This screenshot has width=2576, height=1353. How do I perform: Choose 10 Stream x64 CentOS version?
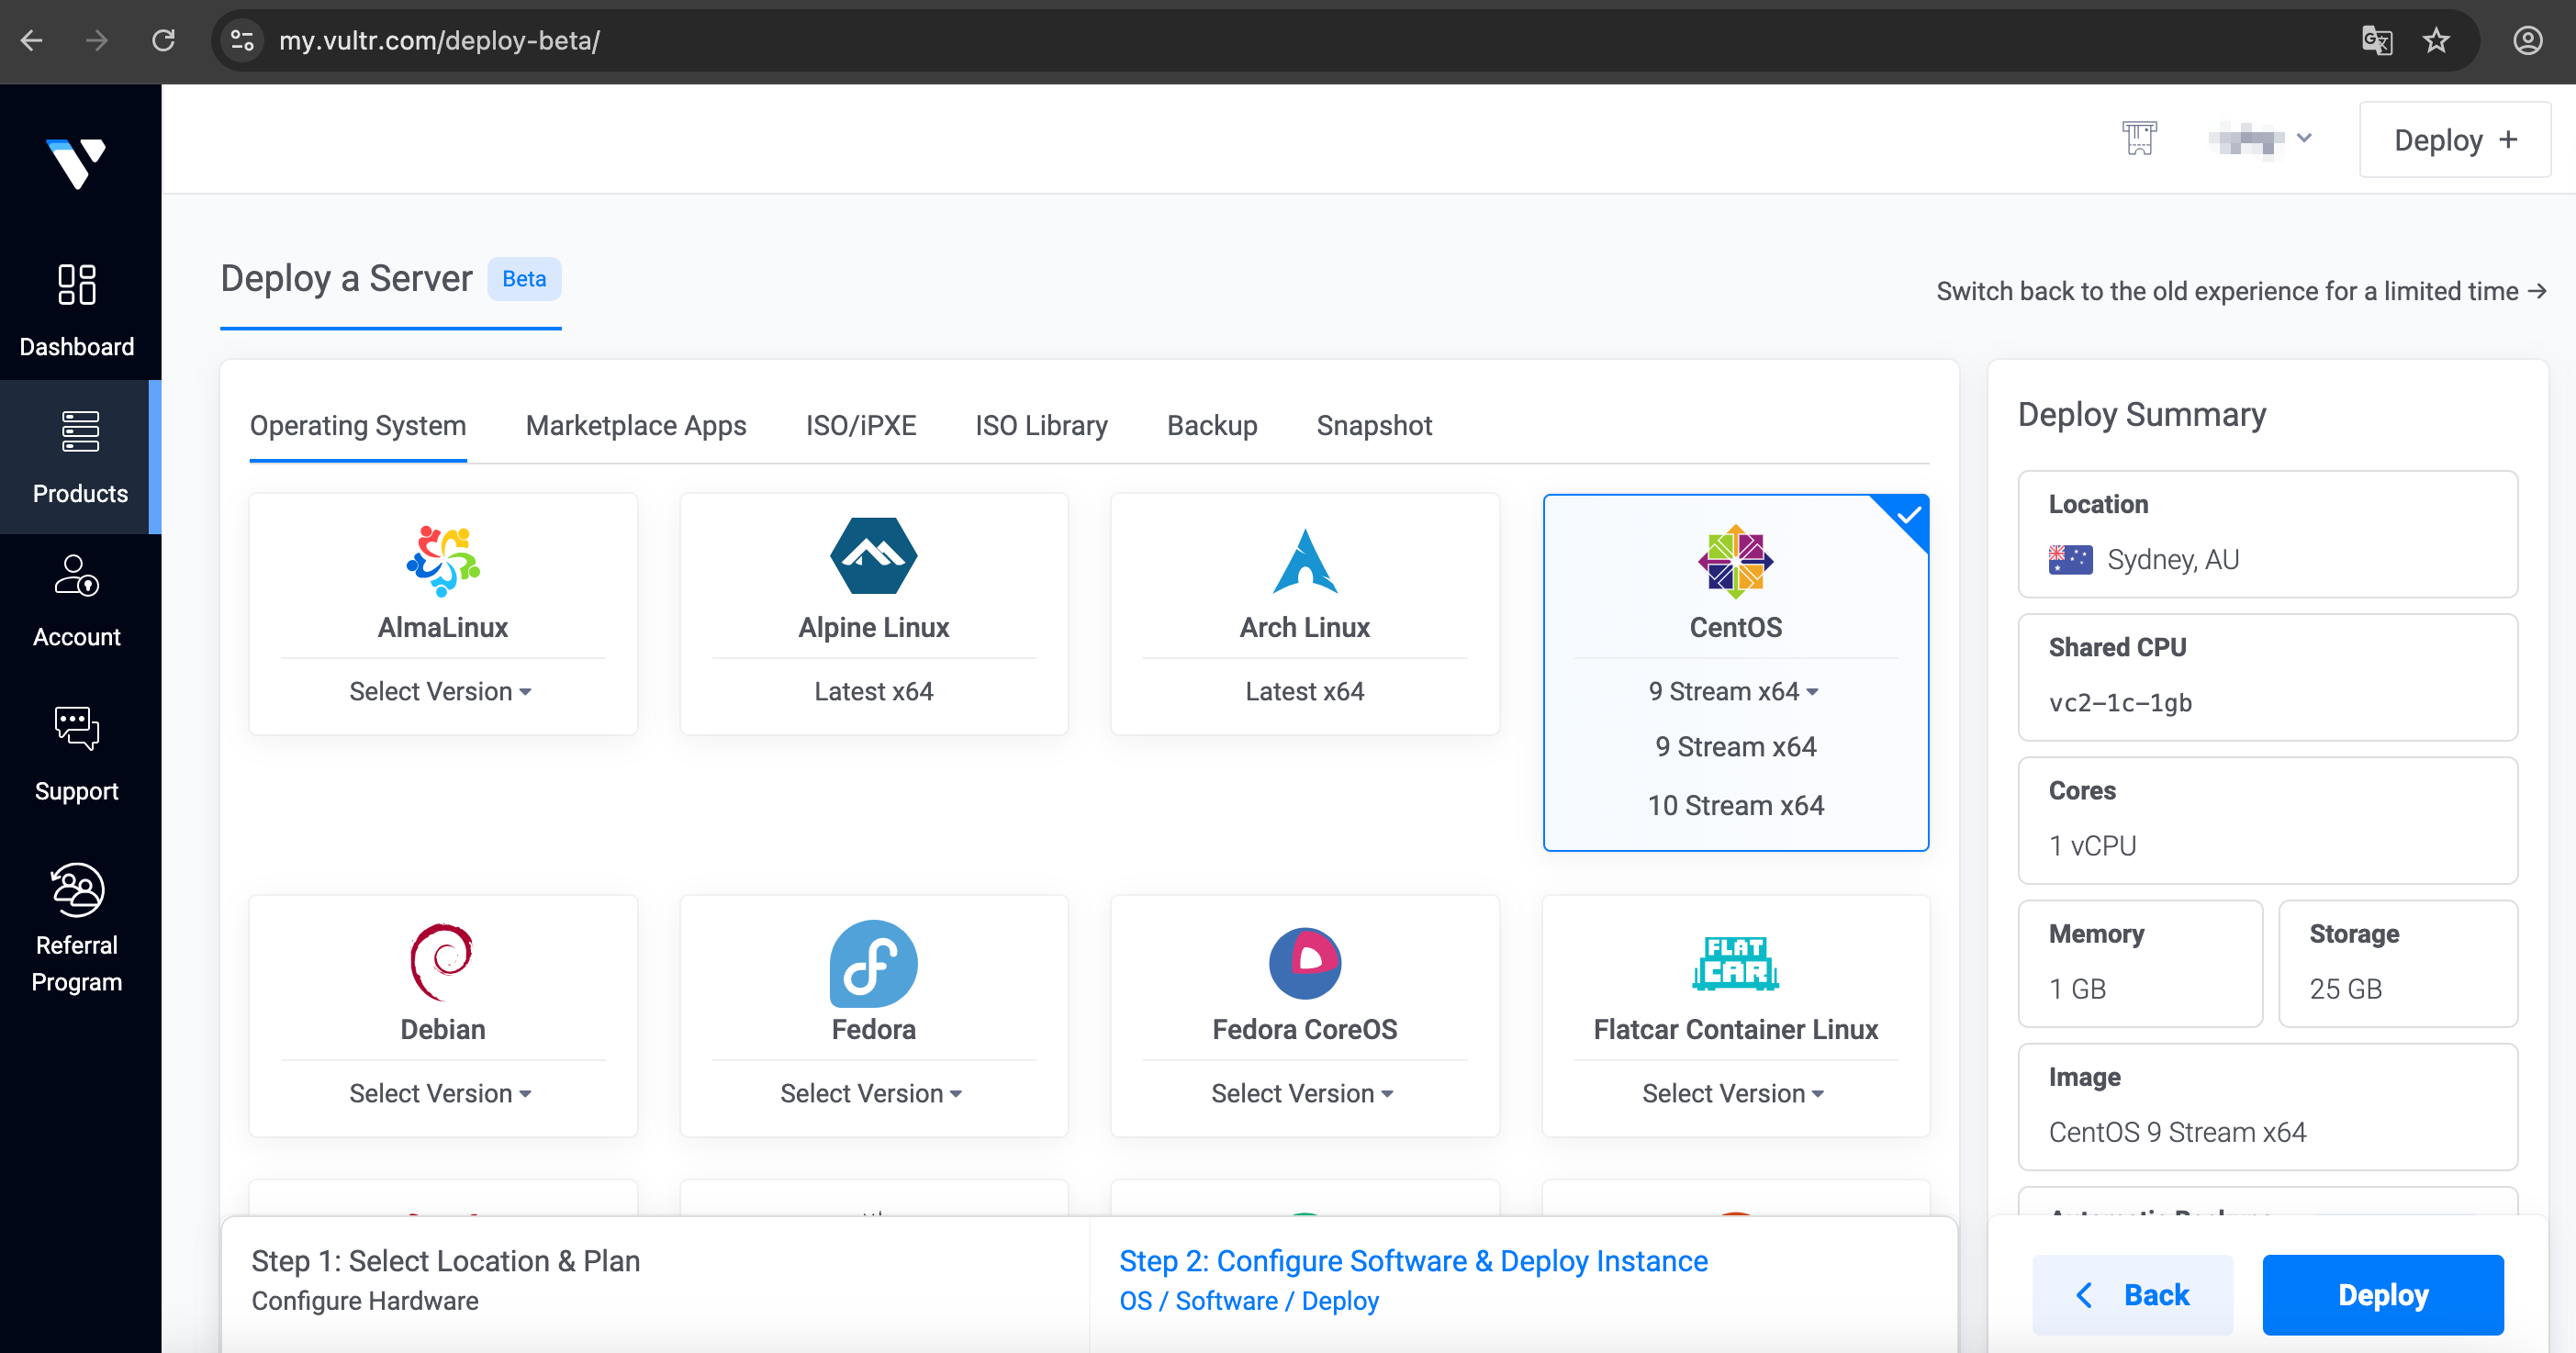tap(1735, 806)
